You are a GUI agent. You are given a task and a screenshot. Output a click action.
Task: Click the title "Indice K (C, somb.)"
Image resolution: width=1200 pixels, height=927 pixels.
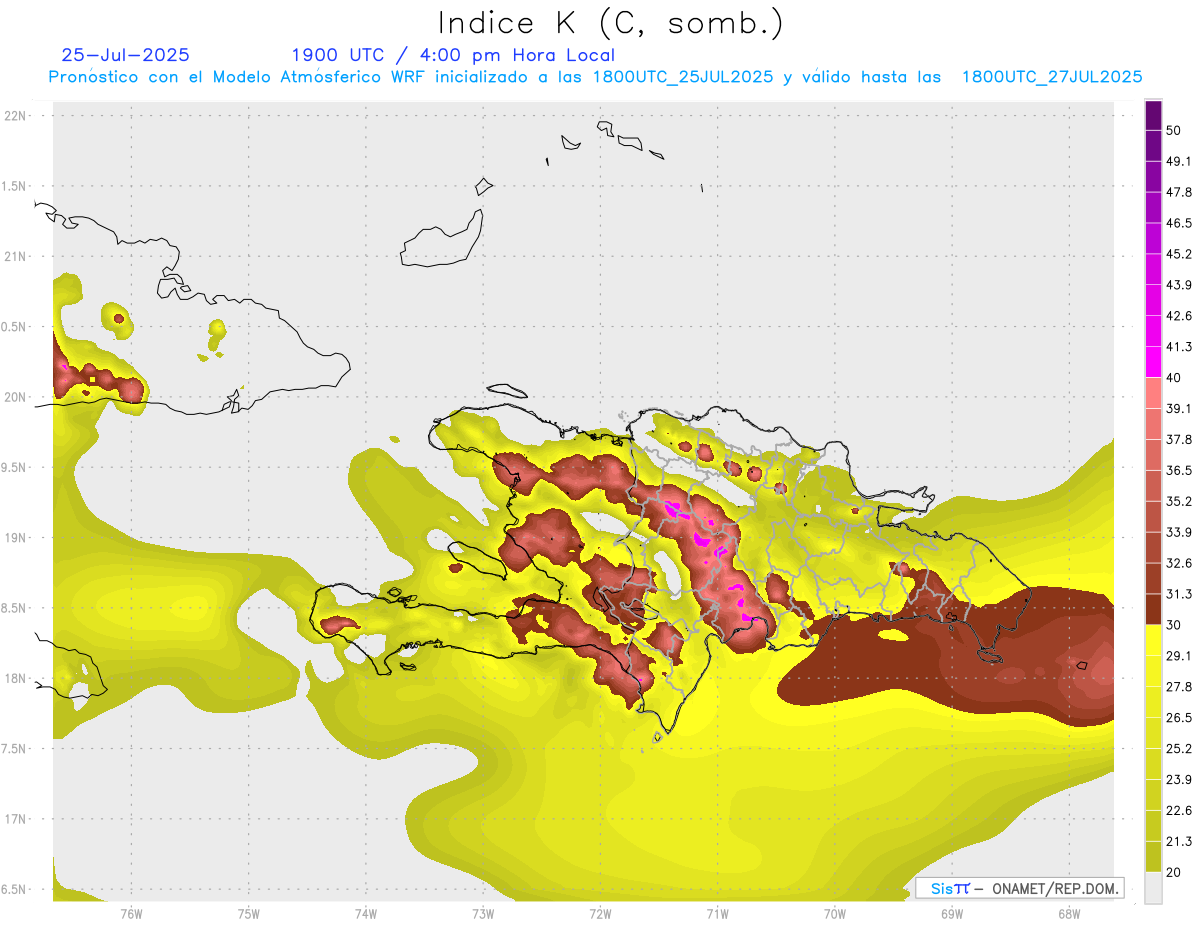[x=610, y=23]
